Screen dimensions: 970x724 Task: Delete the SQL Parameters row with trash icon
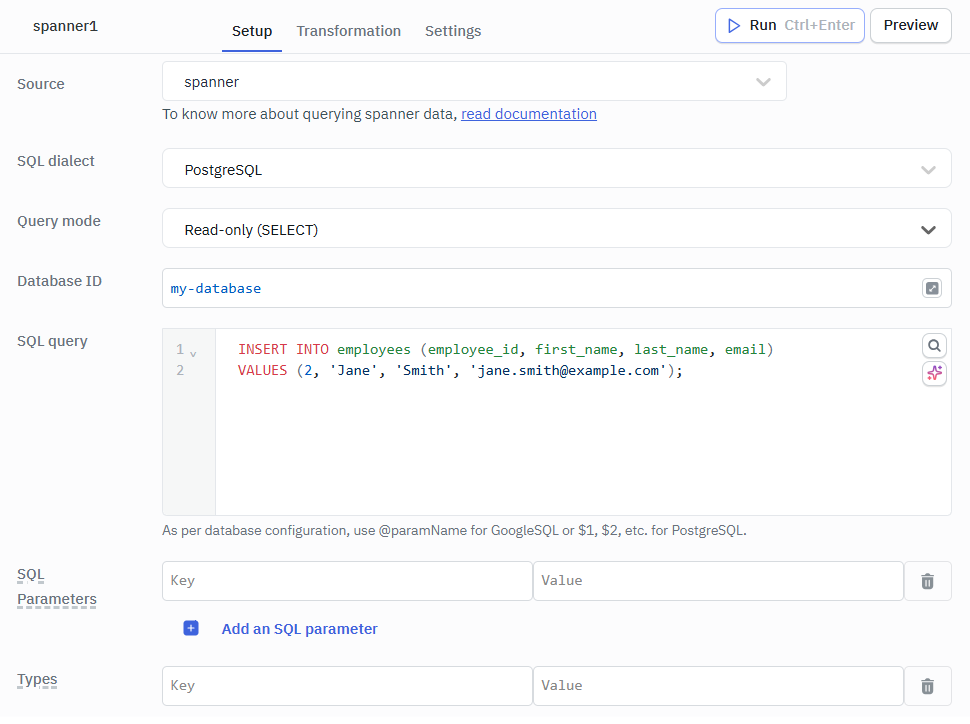927,581
